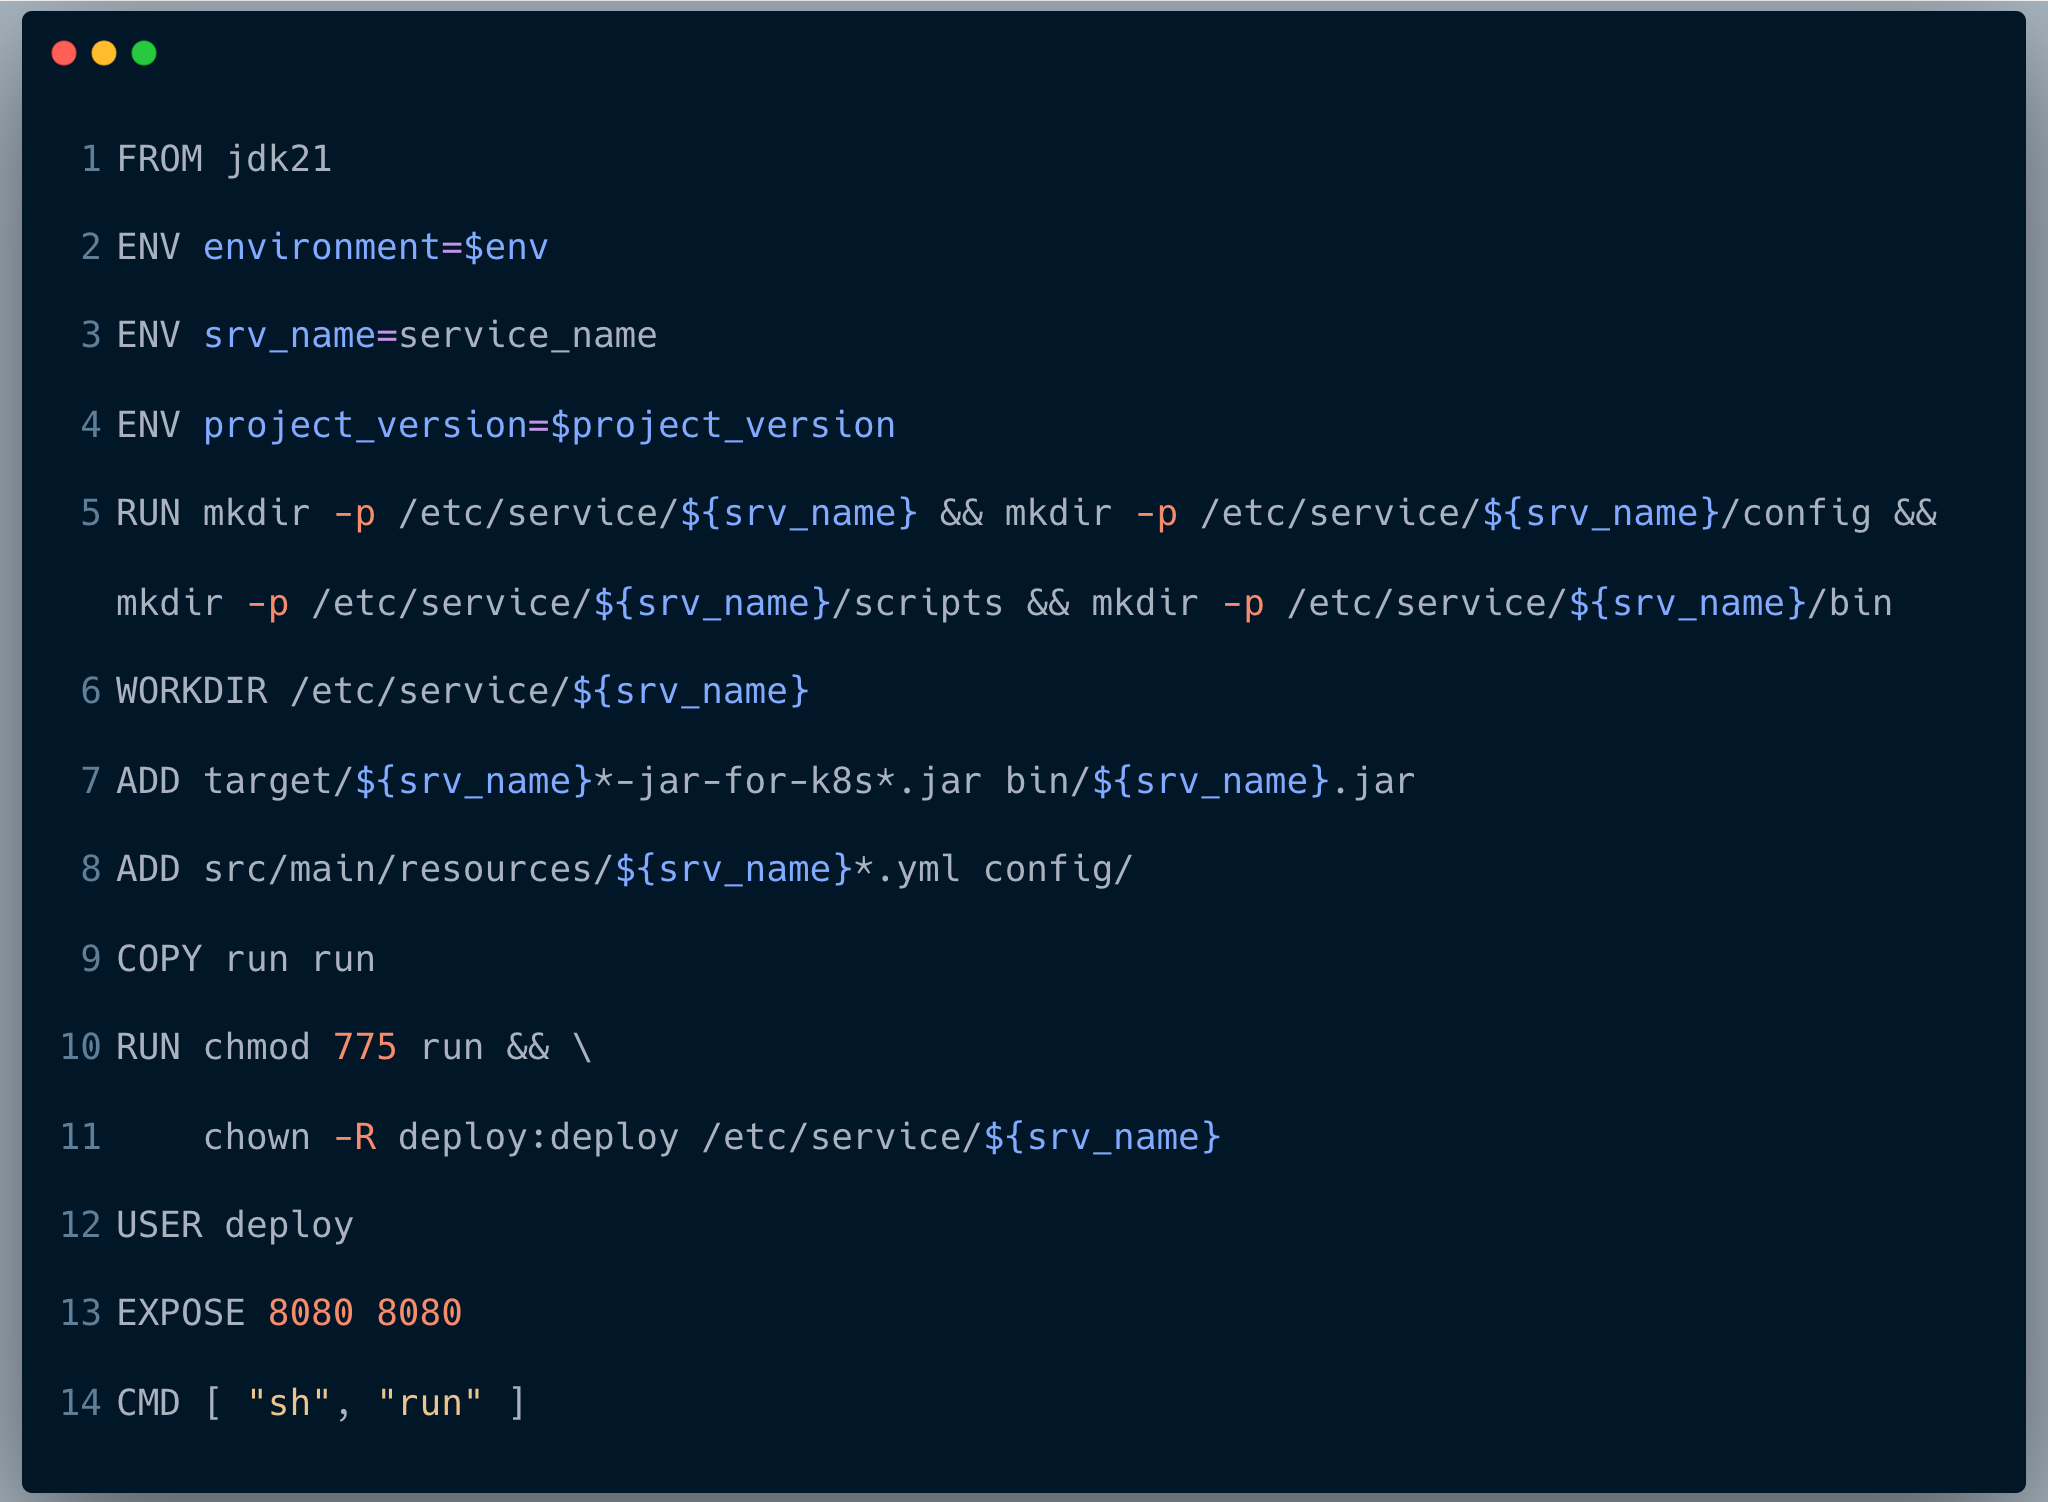2048x1502 pixels.
Task: Select the USER deploy instruction
Action: 233,1224
